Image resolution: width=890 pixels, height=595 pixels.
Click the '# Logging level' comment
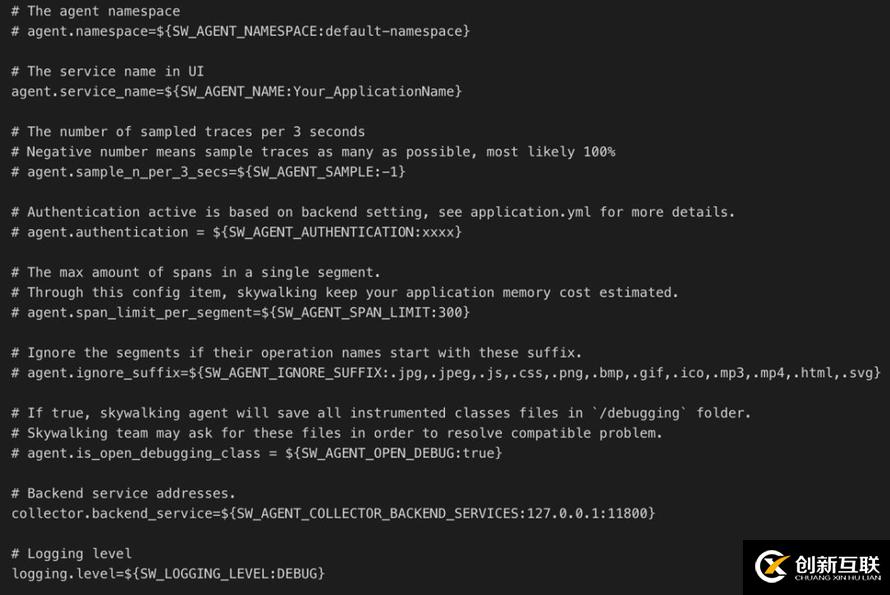point(71,553)
